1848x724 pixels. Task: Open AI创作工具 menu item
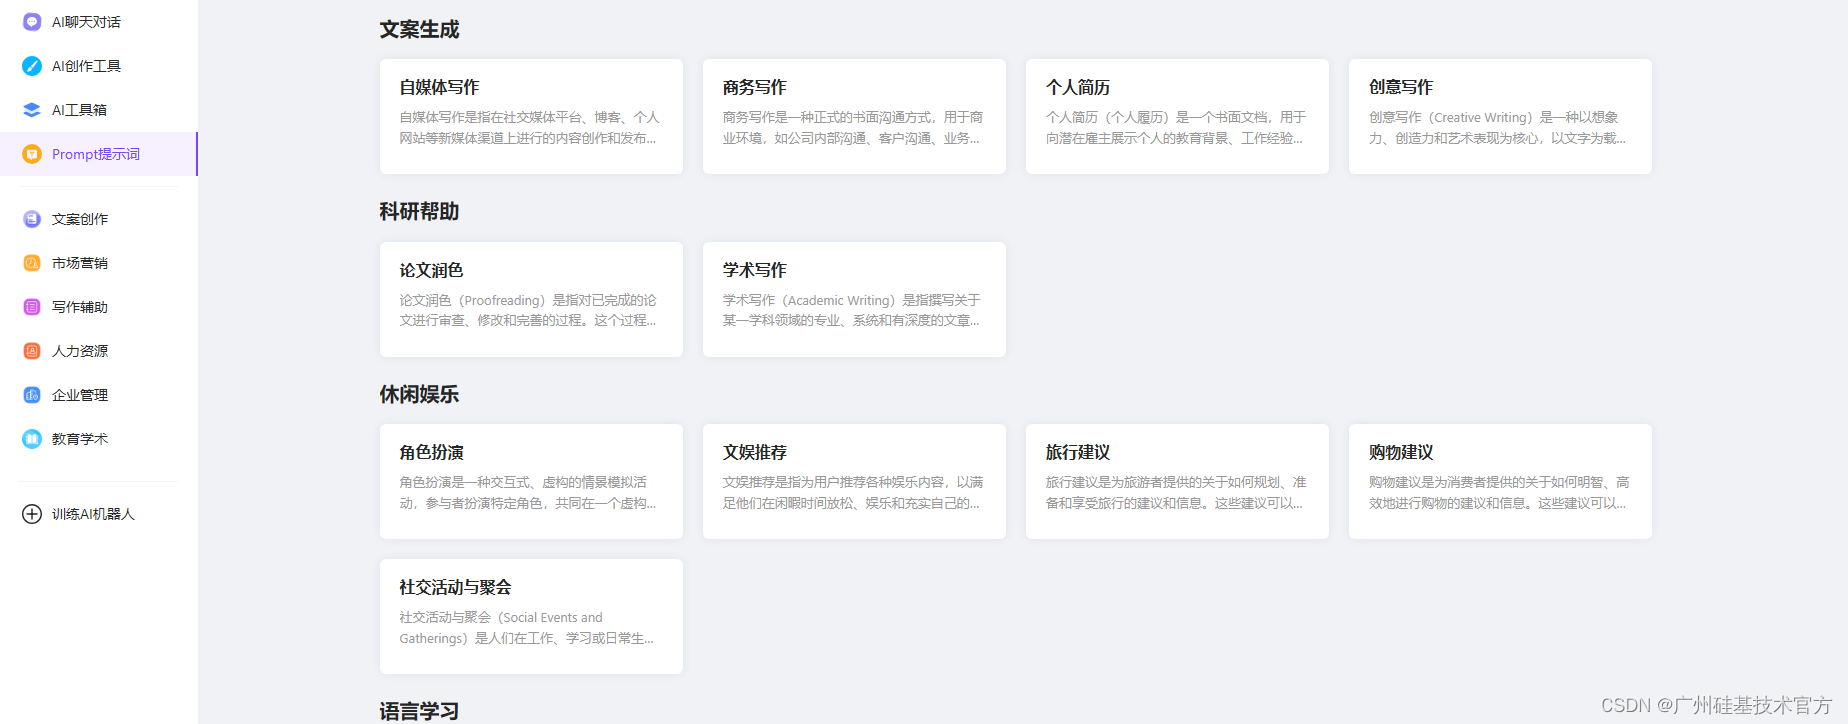[x=86, y=66]
